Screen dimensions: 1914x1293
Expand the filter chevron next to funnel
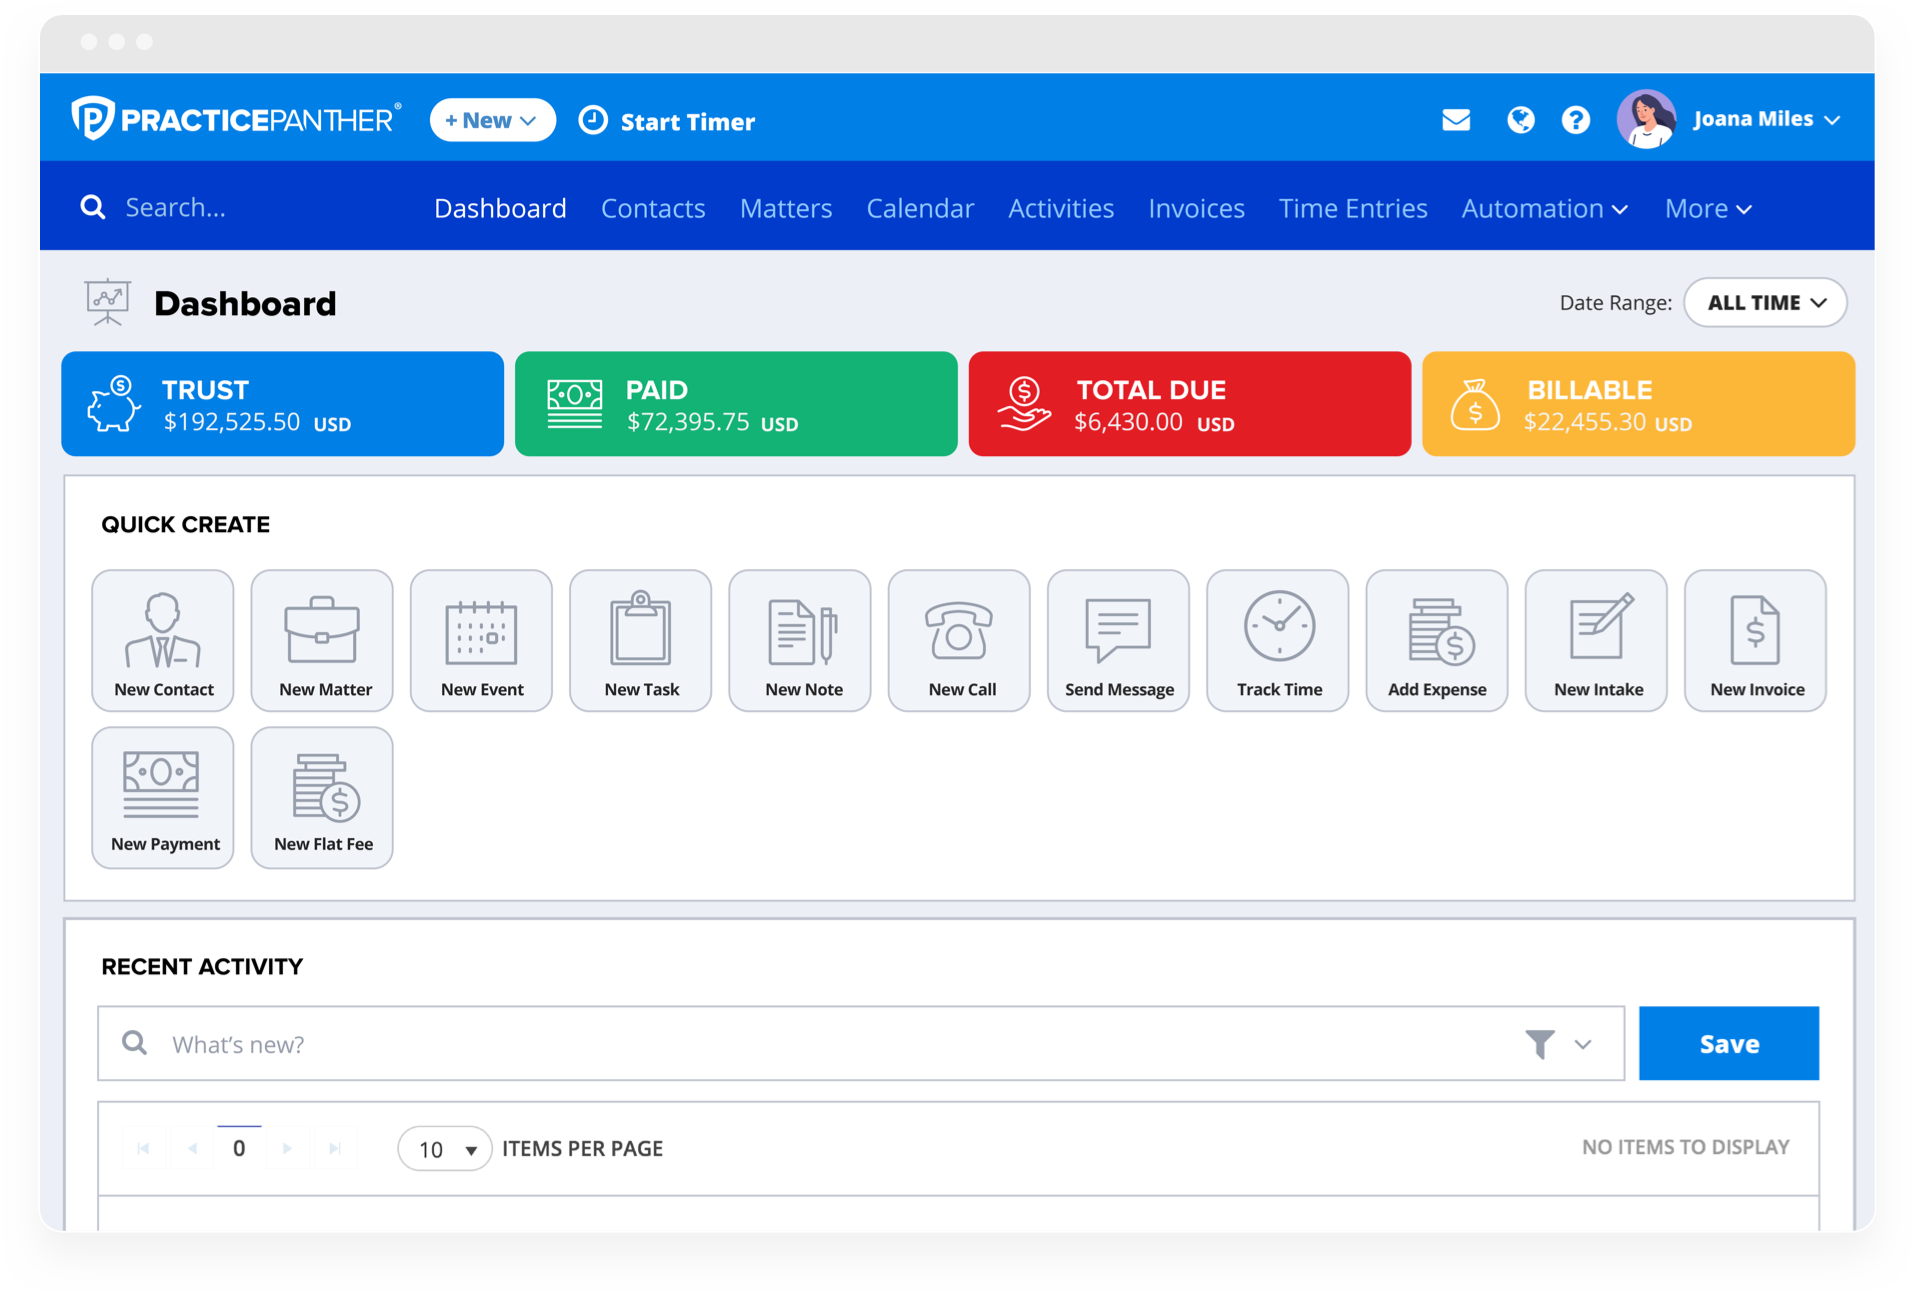[1582, 1044]
